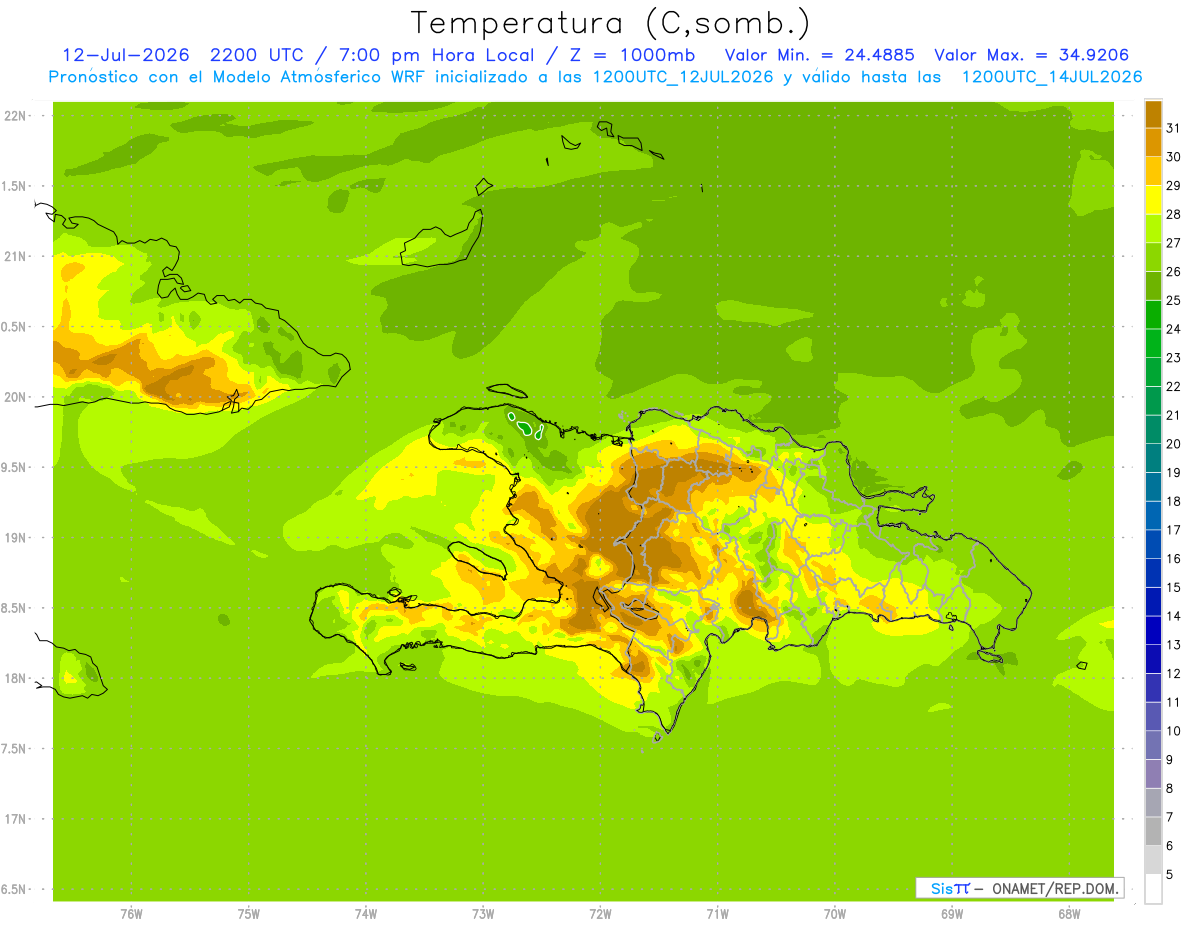1200x927 pixels.
Task: Click the 74W longitude axis label
Action: (x=366, y=914)
